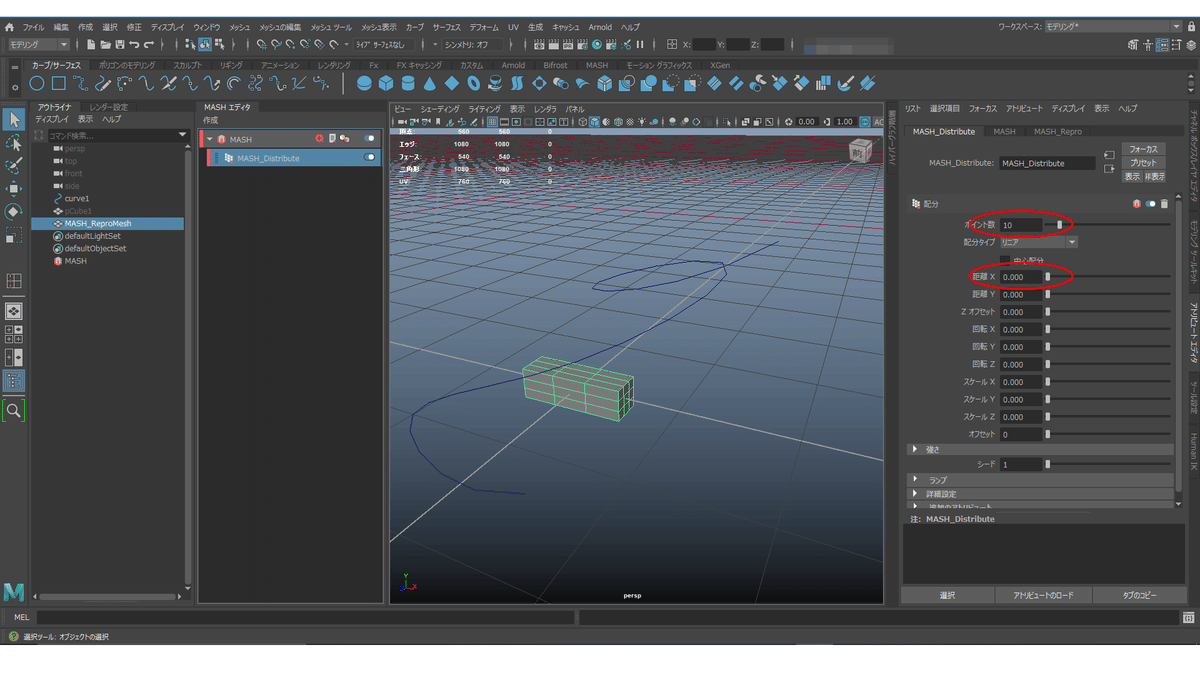
Task: Collapse the MASH network in MASH エディタ
Action: click(x=210, y=139)
